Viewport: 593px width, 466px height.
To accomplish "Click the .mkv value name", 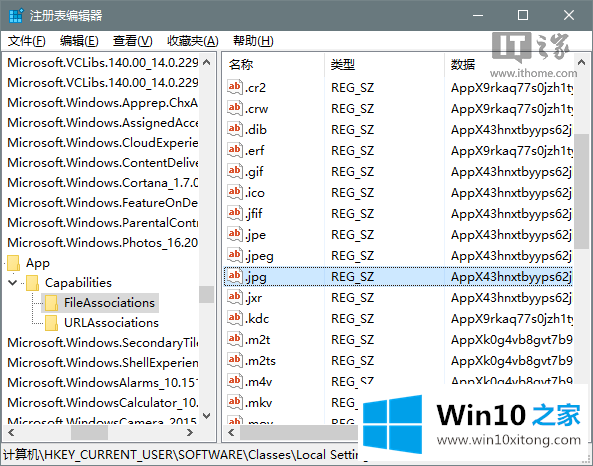I will (x=259, y=403).
